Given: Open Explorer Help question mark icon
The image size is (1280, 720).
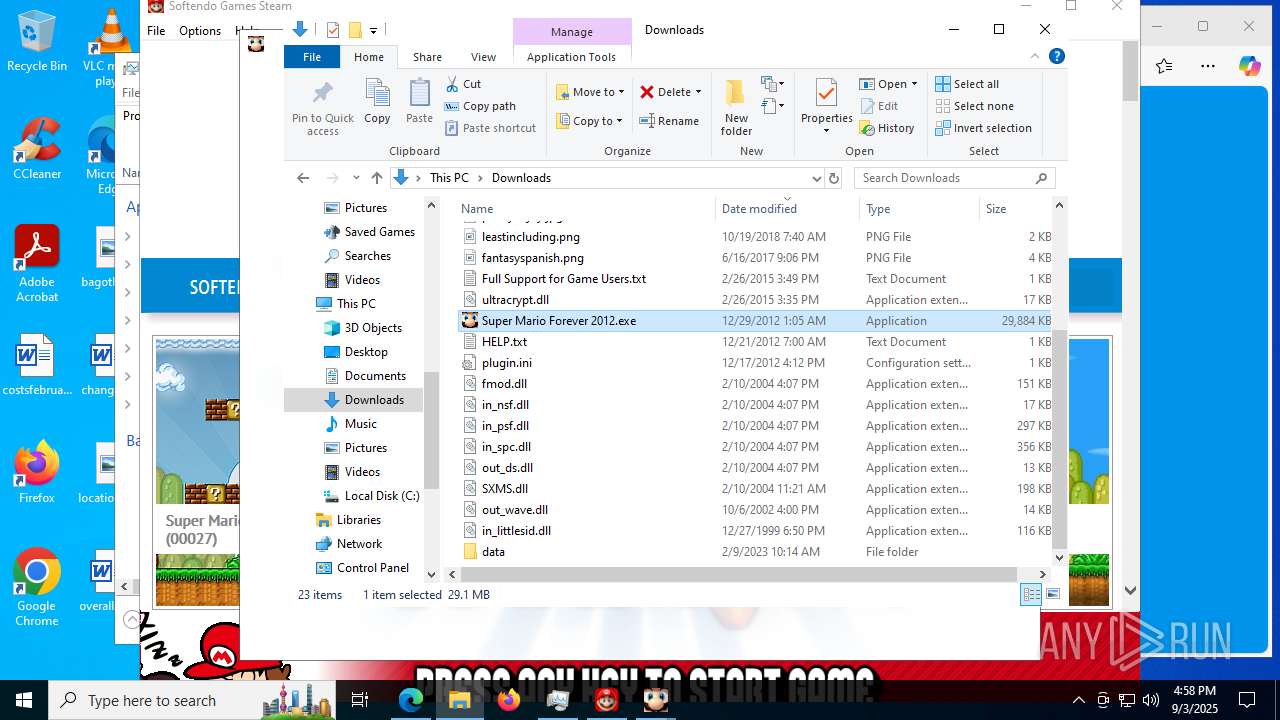Looking at the screenshot, I should pos(1057,57).
